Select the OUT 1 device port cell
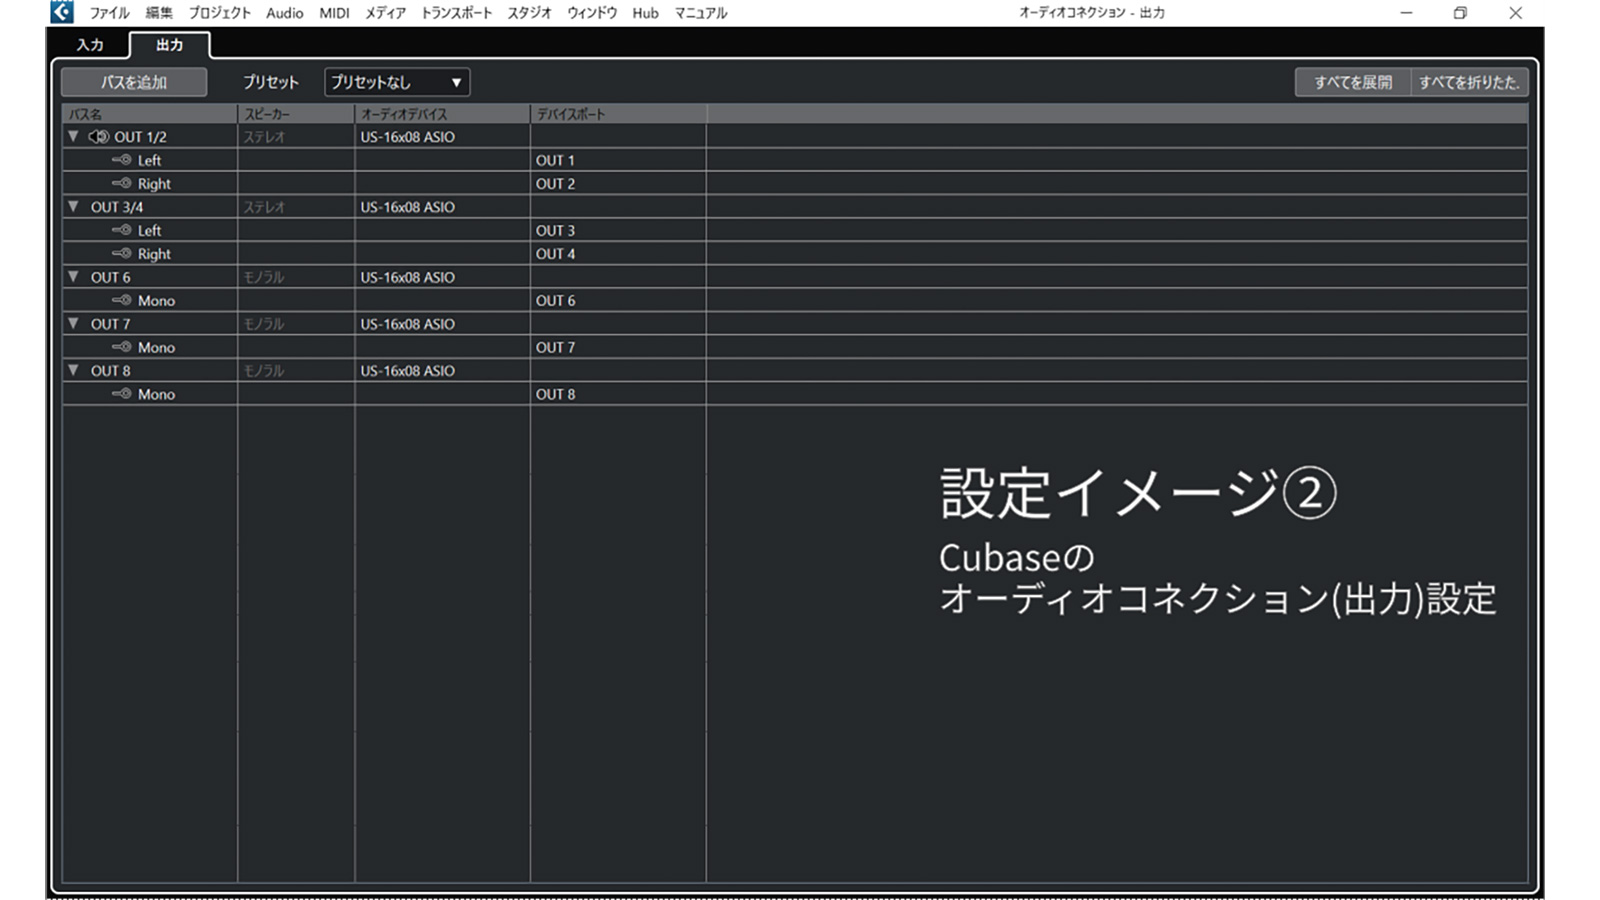This screenshot has width=1600, height=900. point(618,160)
